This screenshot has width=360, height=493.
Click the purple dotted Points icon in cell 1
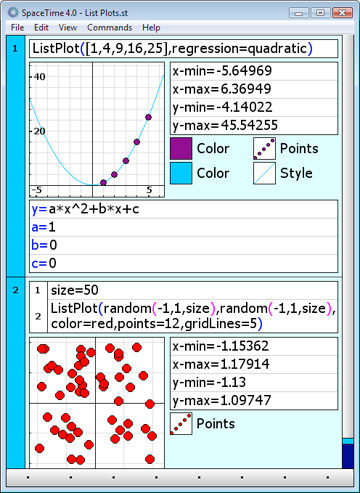coord(264,148)
